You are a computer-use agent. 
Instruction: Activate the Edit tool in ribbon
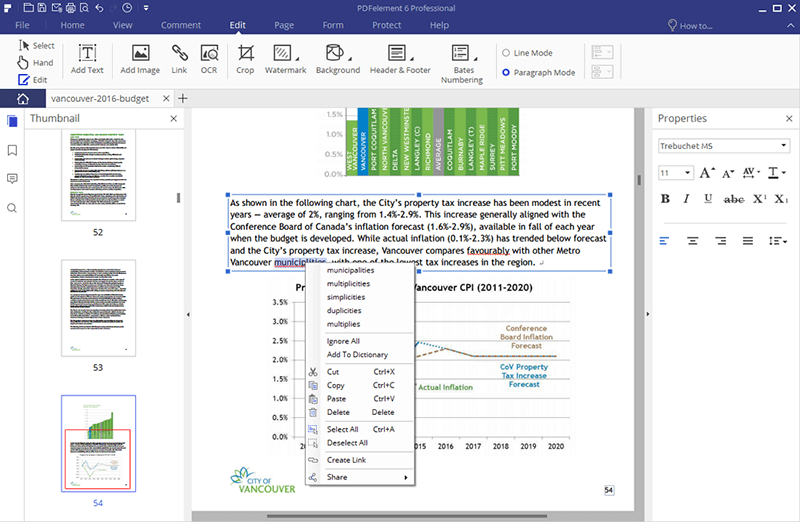coord(33,80)
